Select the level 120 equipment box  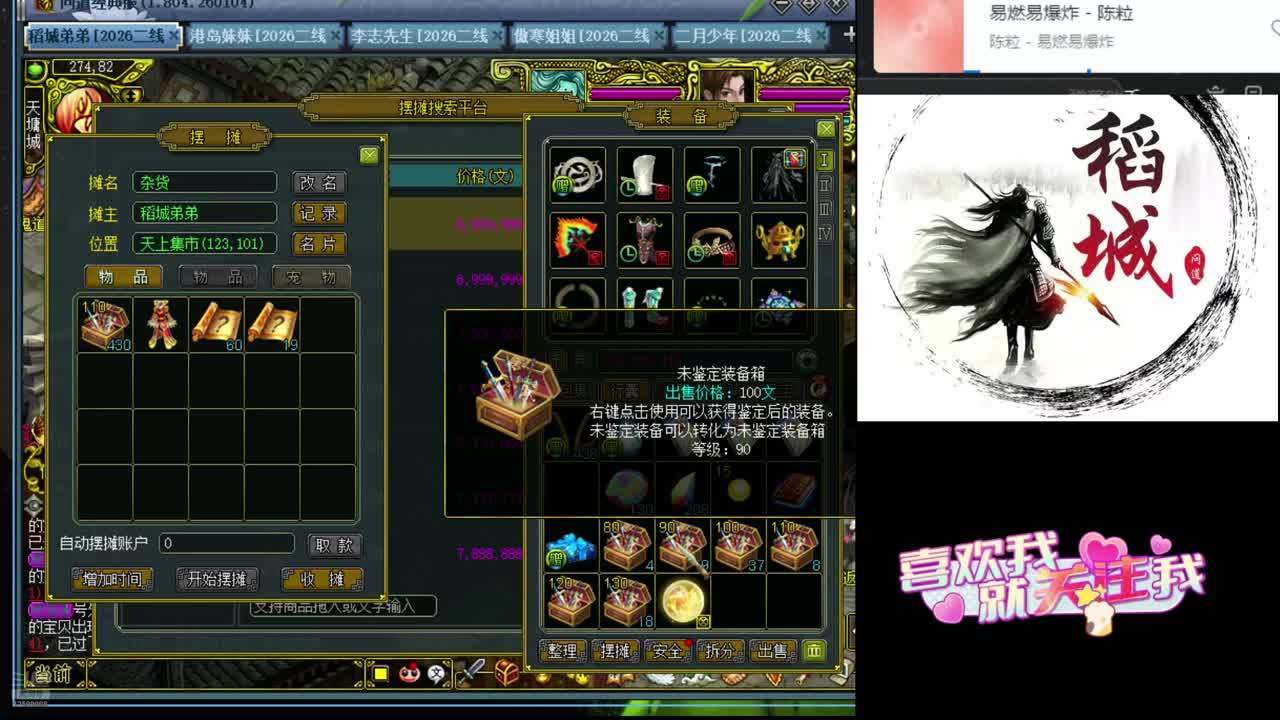tap(571, 602)
